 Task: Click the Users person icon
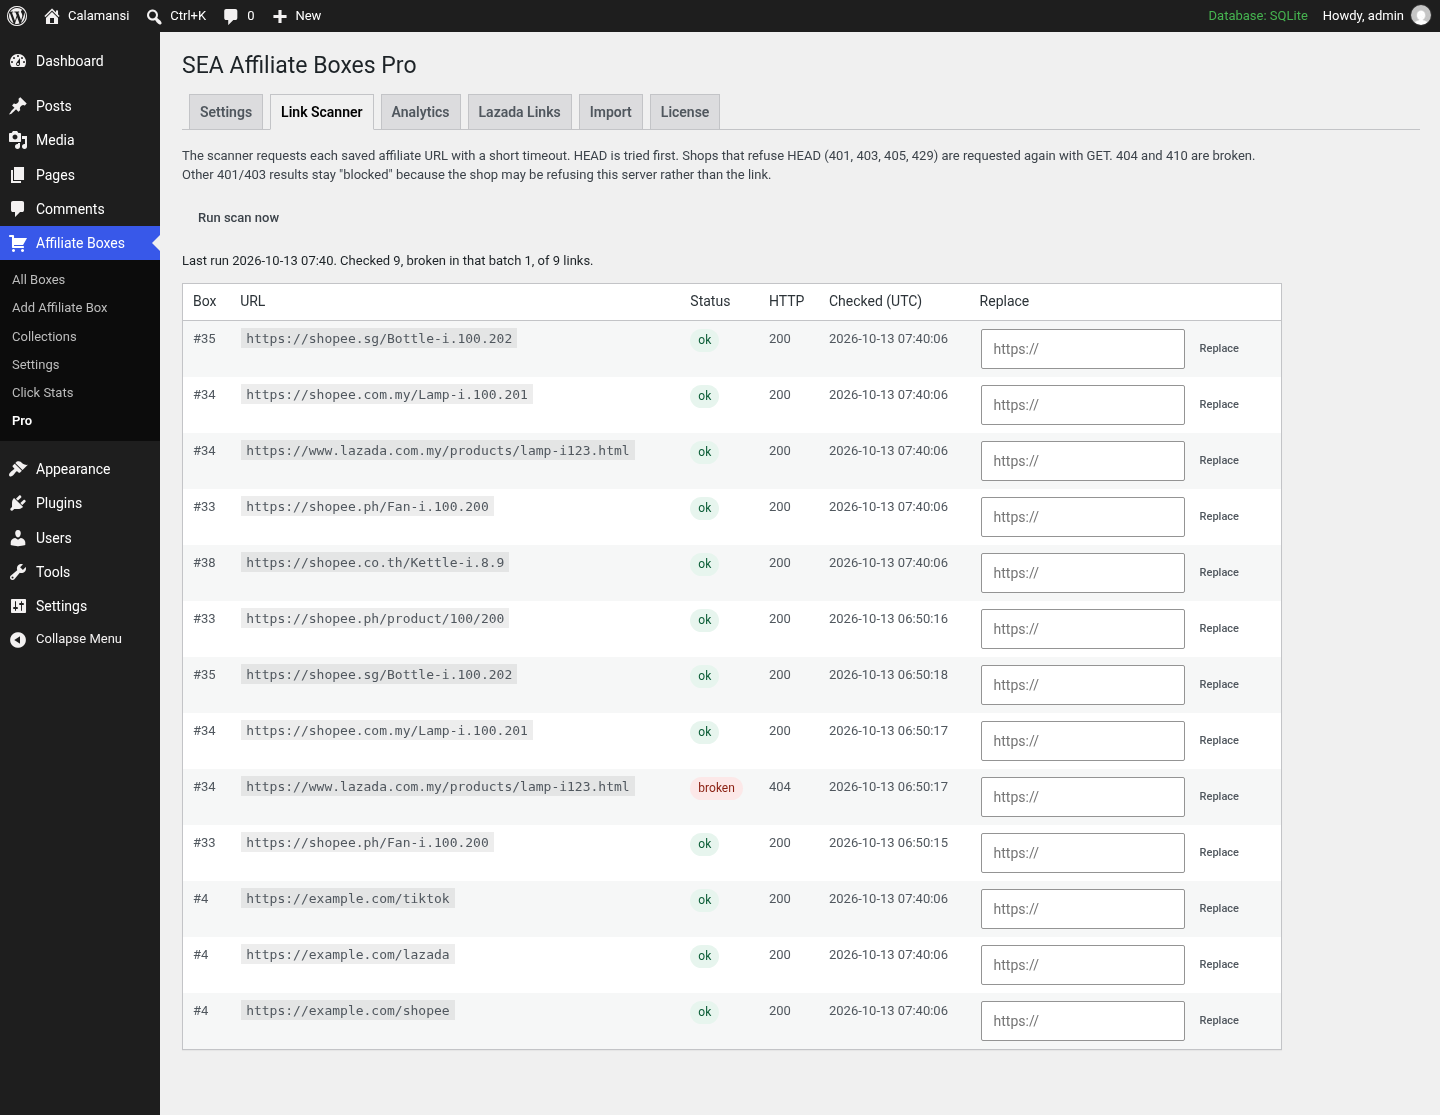[x=18, y=538]
